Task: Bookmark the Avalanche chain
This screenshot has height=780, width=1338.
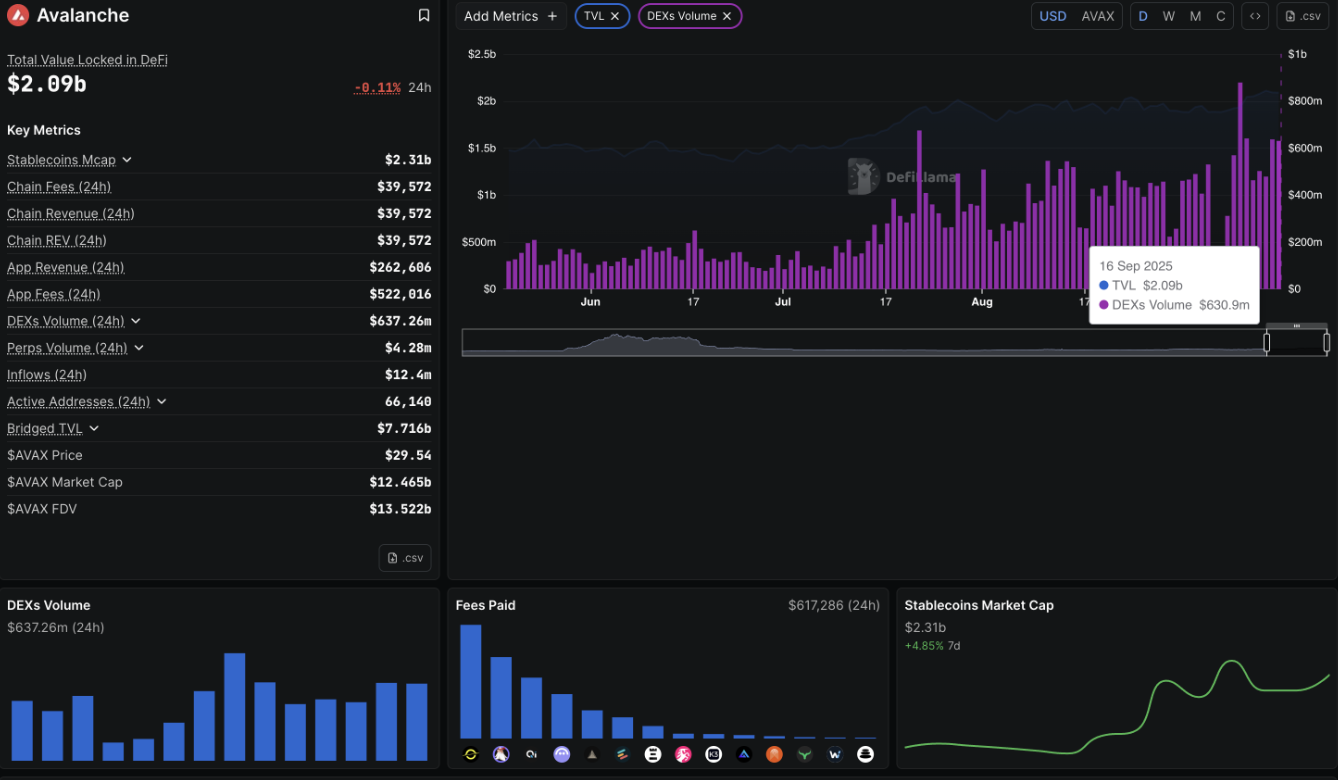Action: [x=424, y=16]
